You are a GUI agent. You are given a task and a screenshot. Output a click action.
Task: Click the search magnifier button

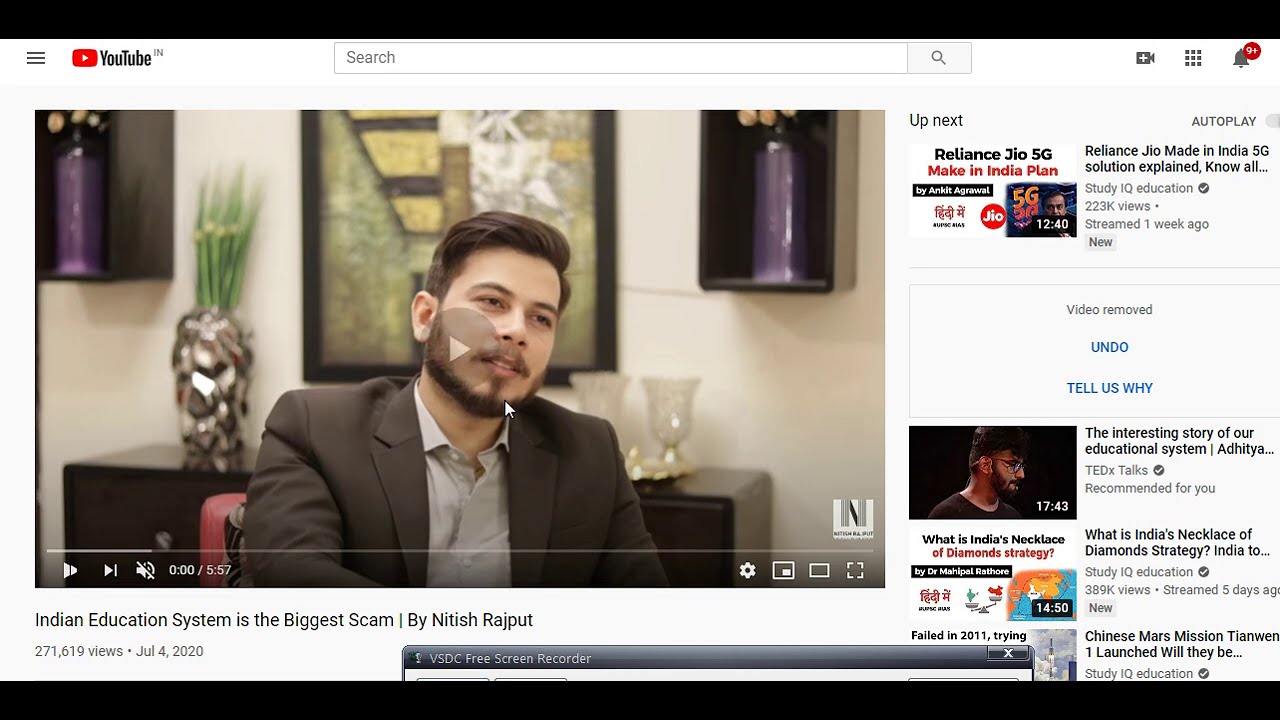tap(939, 58)
